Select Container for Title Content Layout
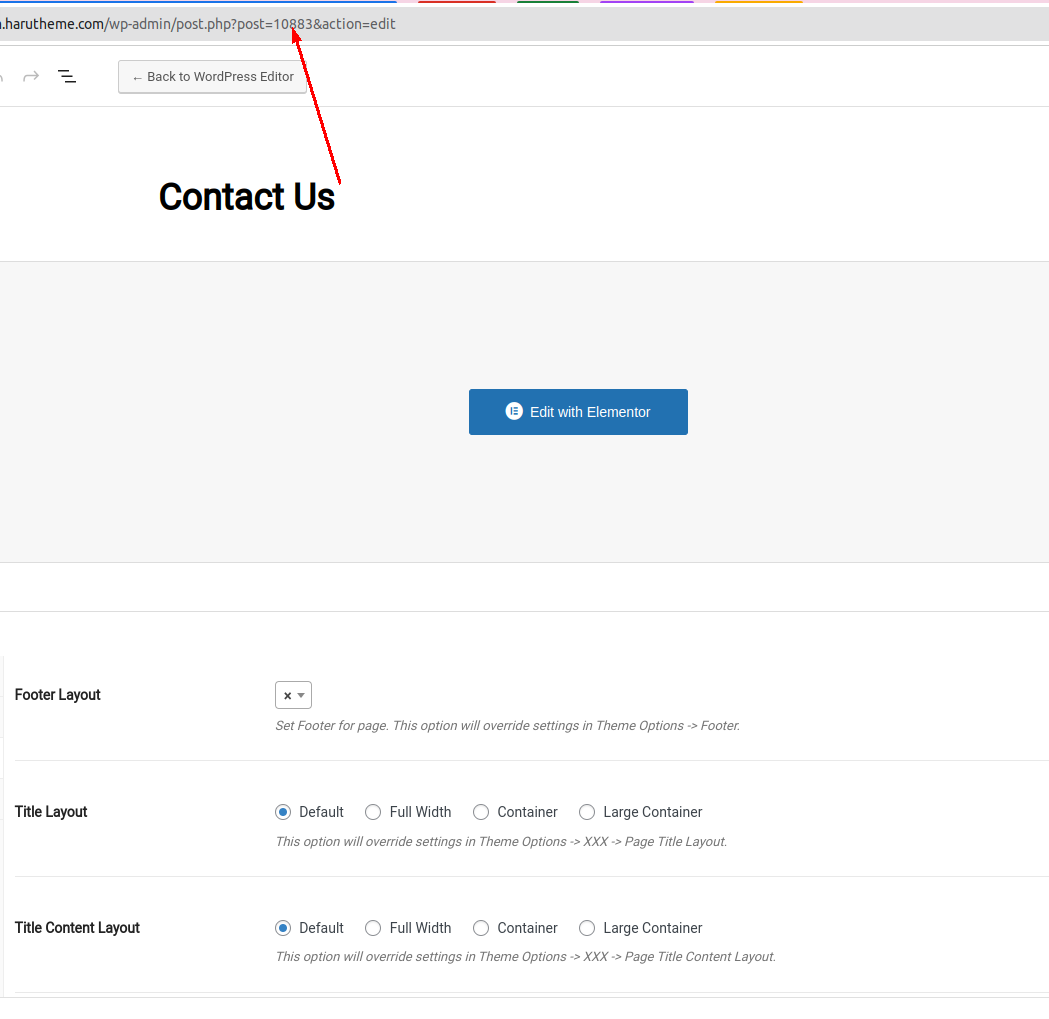The height and width of the screenshot is (1019, 1049). (480, 928)
